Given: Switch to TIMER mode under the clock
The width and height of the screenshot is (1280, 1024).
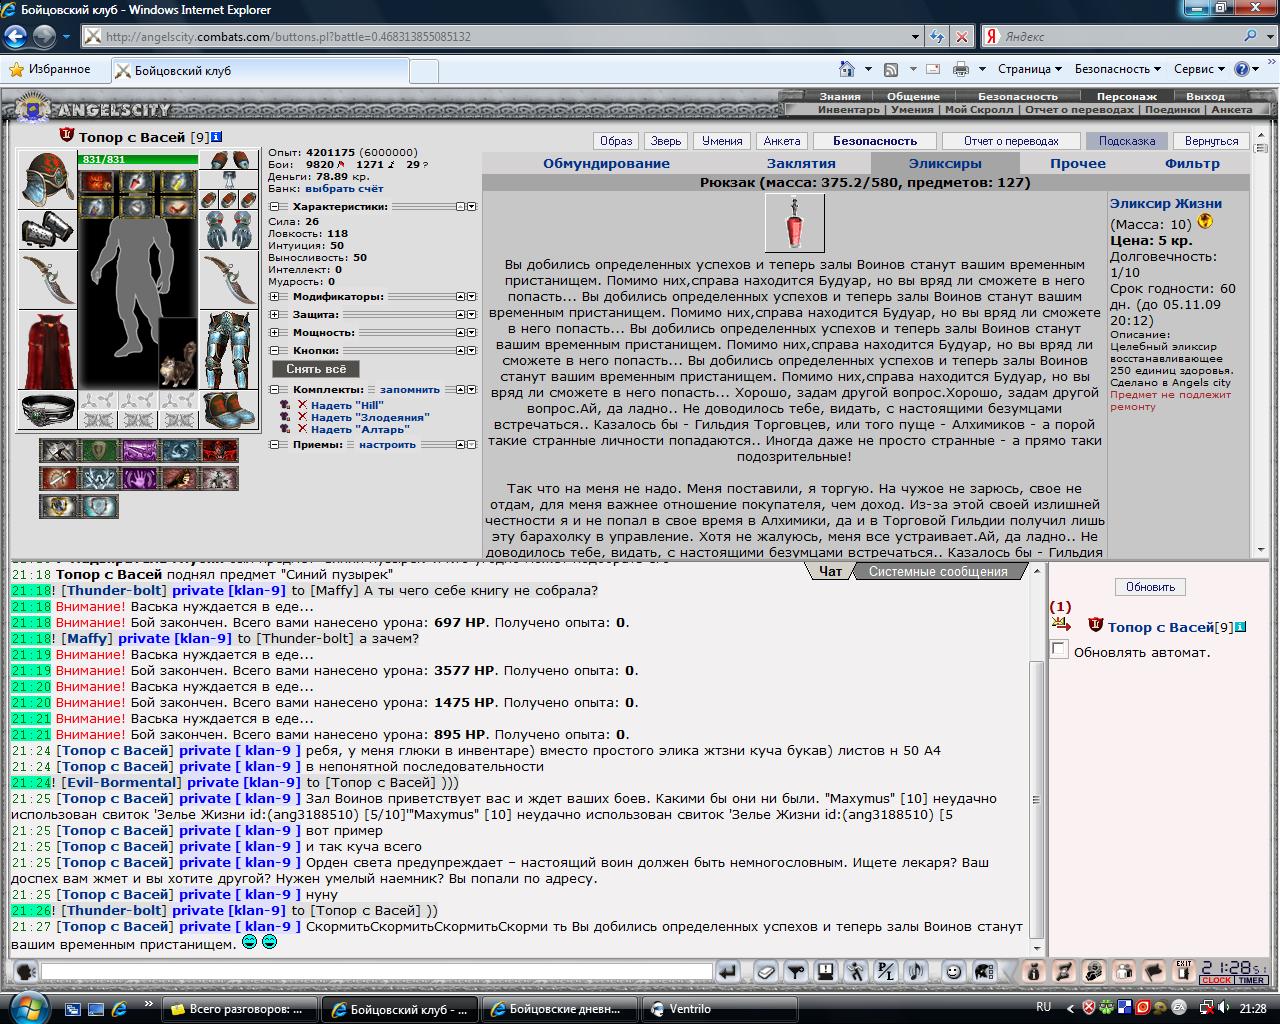Looking at the screenshot, I should click(x=1251, y=981).
